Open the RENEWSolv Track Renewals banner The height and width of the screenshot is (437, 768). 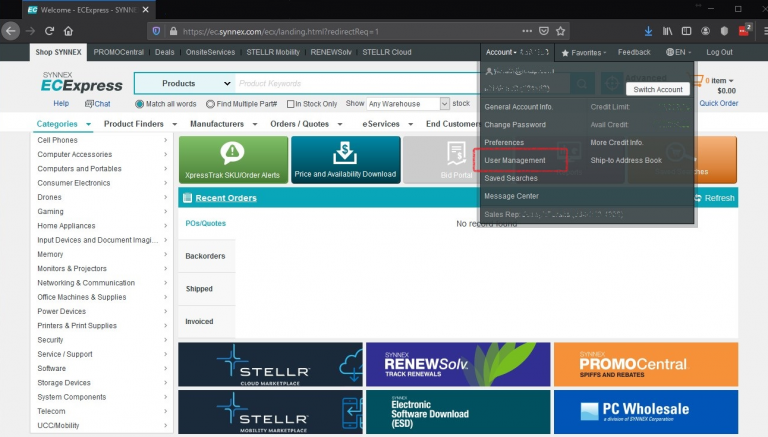[x=458, y=364]
